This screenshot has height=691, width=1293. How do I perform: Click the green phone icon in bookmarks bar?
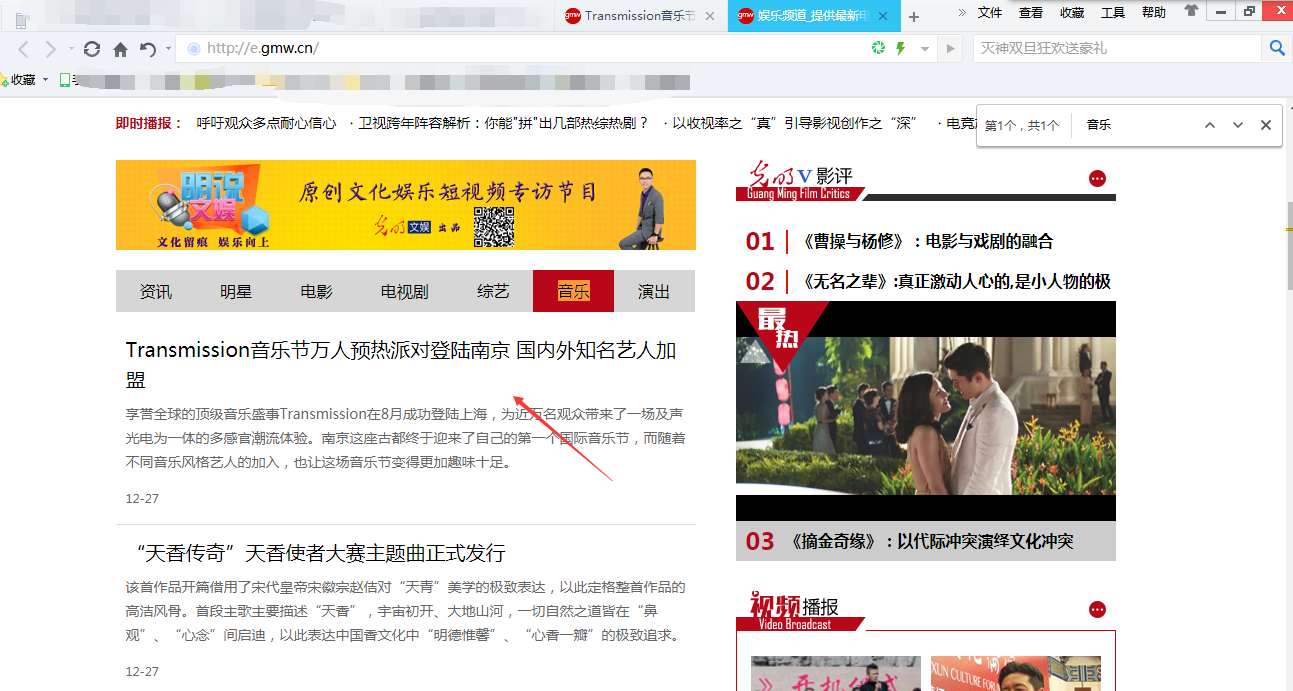[x=65, y=80]
